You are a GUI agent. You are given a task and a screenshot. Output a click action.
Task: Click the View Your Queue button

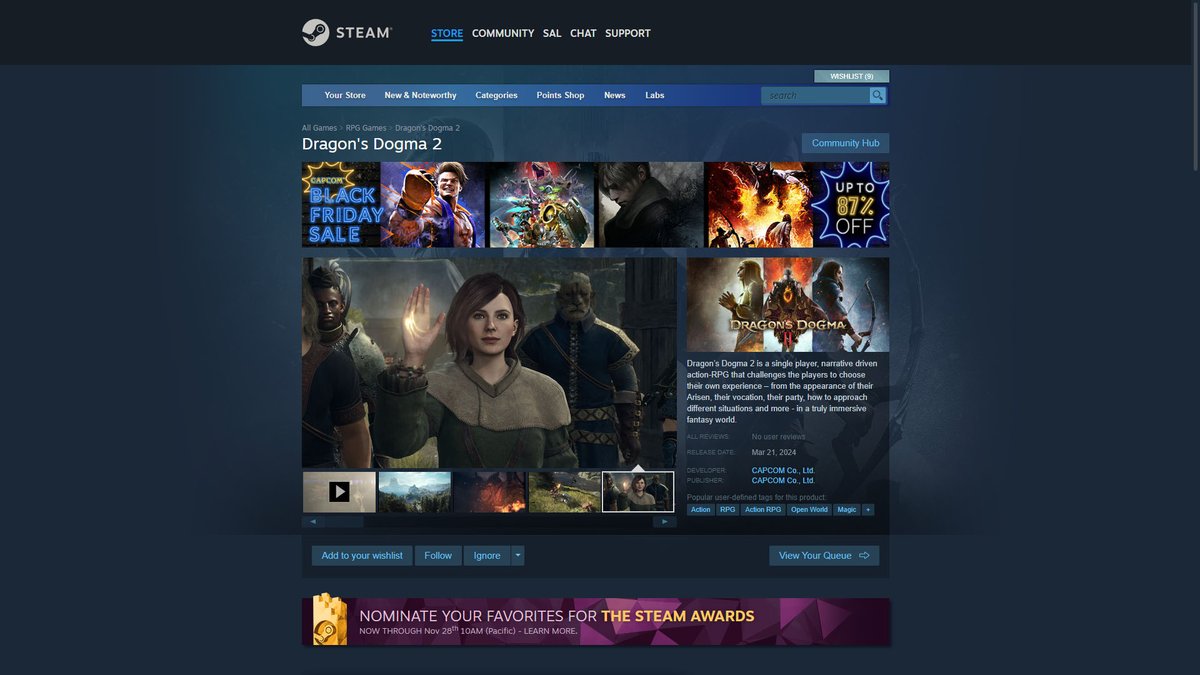pos(824,555)
